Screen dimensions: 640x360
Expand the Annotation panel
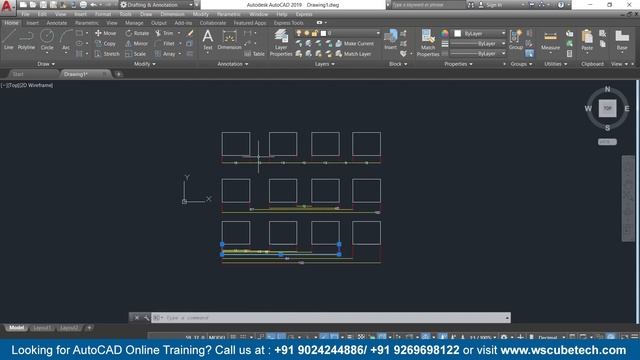click(x=233, y=64)
